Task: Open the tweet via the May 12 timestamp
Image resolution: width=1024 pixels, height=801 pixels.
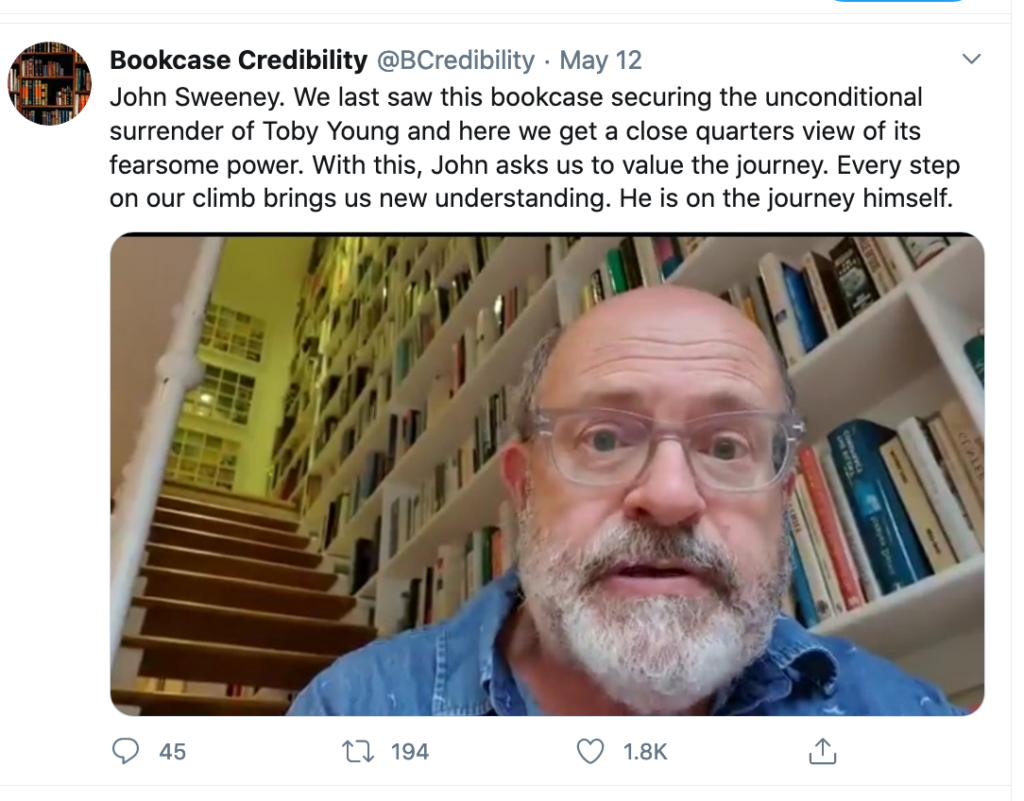Action: tap(600, 60)
